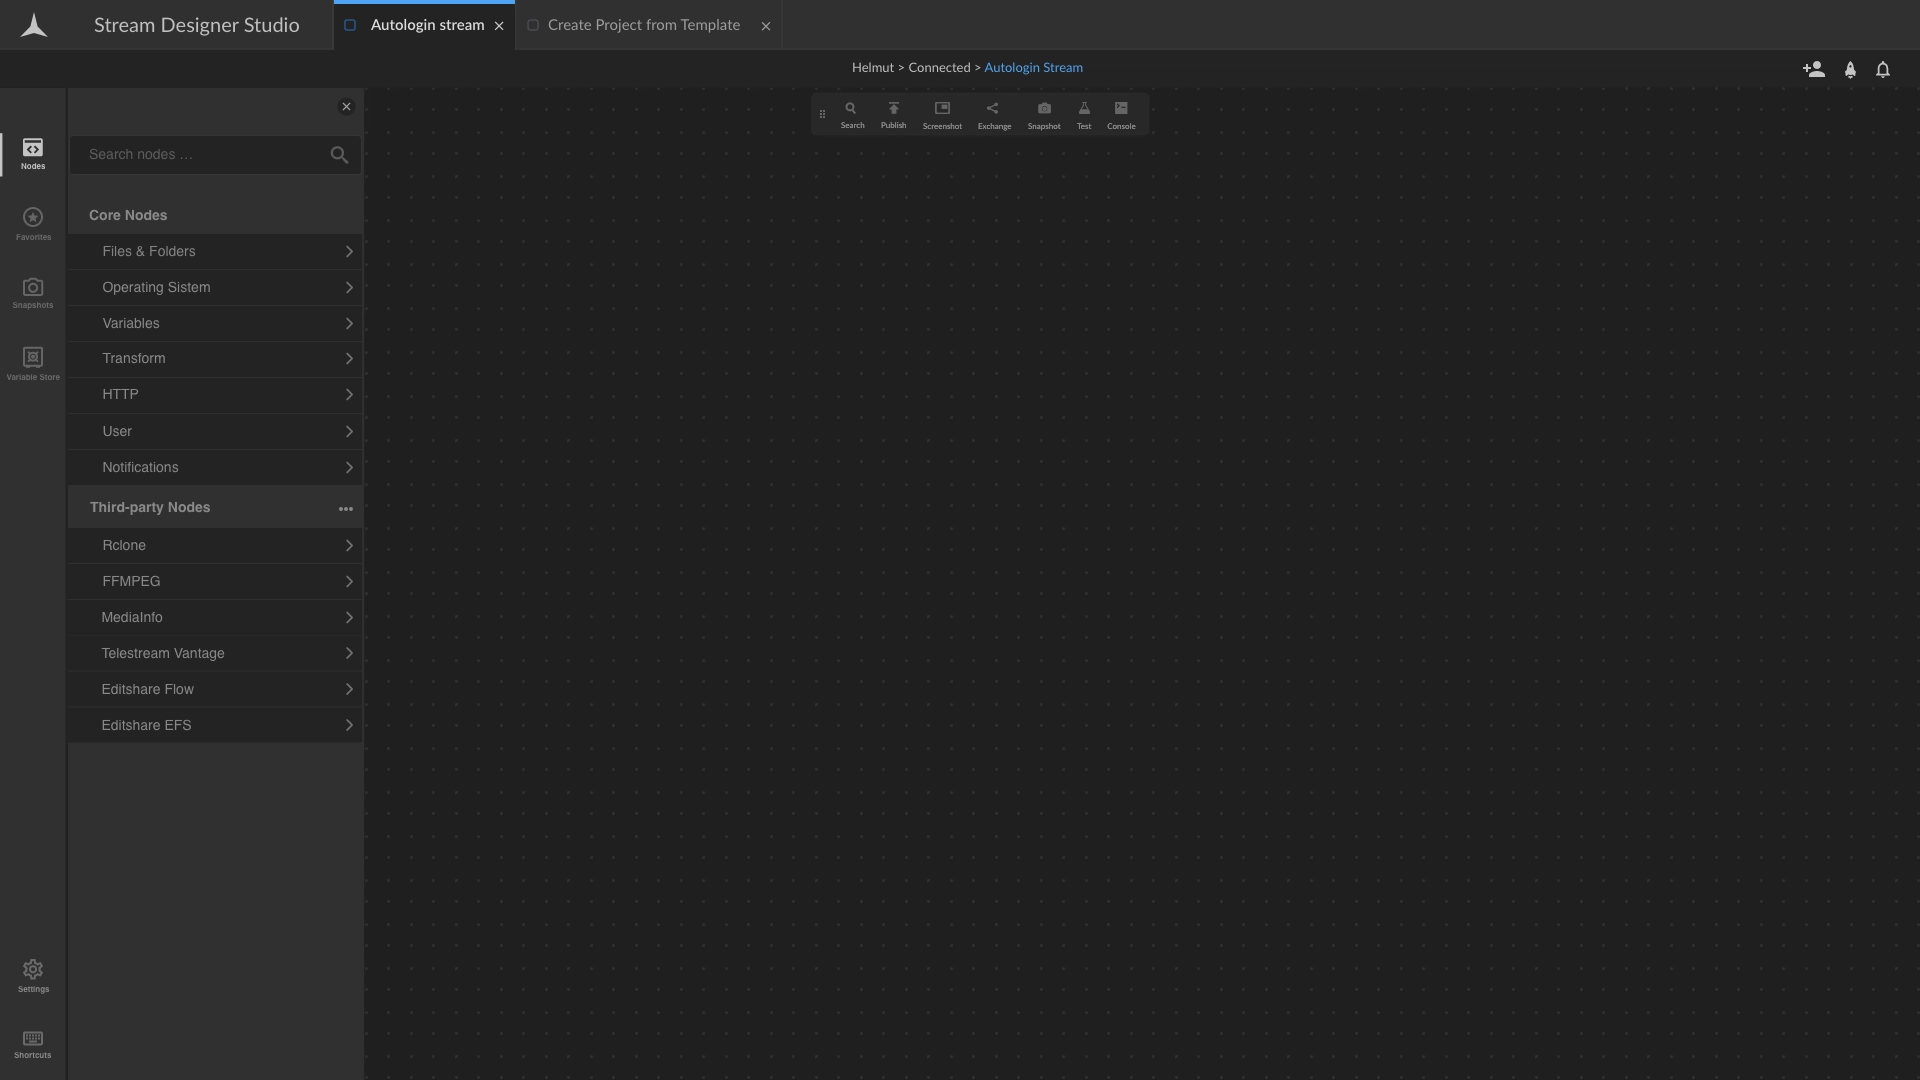Expand the Notifications node category
1920x1080 pixels.
tap(215, 467)
